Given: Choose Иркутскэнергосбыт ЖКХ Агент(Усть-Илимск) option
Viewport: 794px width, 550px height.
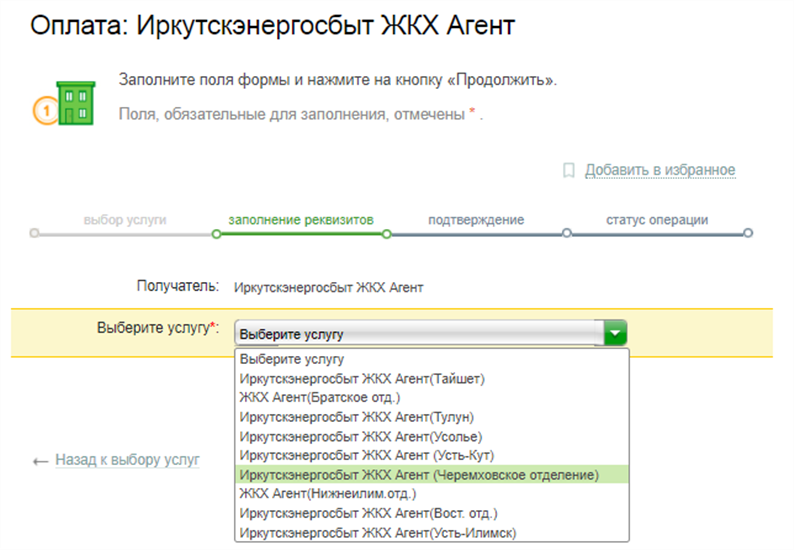Looking at the screenshot, I should click(432, 533).
